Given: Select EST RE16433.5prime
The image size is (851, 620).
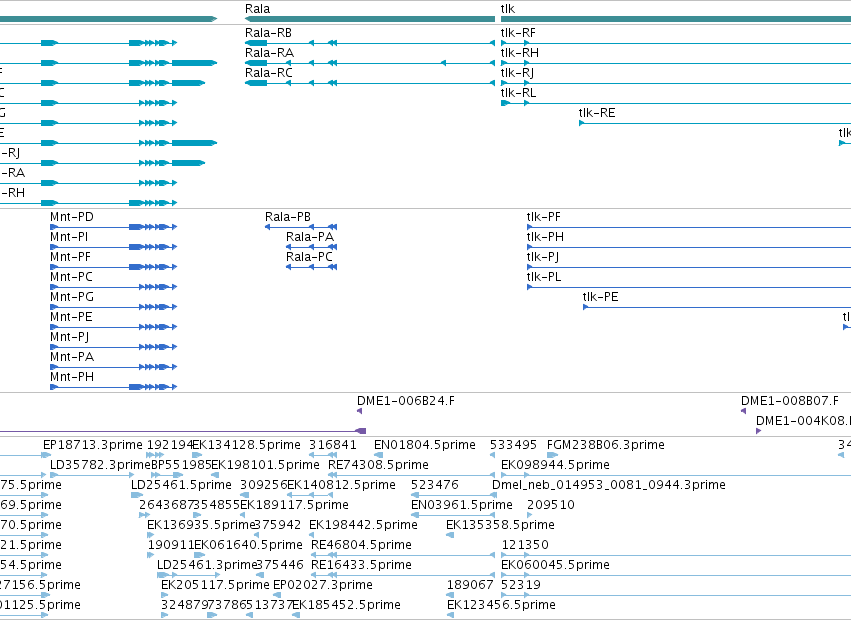Looking at the screenshot, I should [361, 566].
